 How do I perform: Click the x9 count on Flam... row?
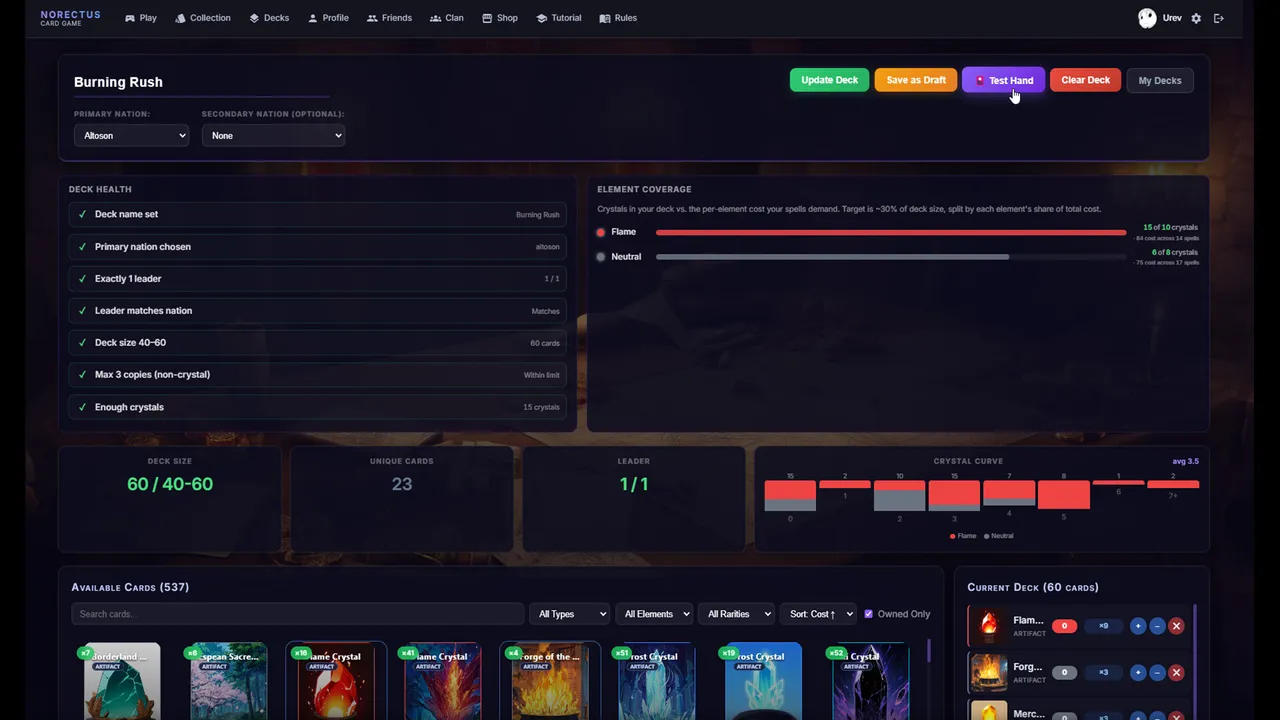pos(1104,626)
